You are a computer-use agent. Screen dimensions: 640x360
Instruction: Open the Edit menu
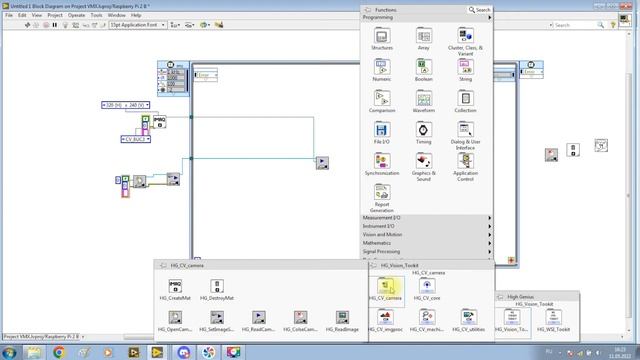22,15
